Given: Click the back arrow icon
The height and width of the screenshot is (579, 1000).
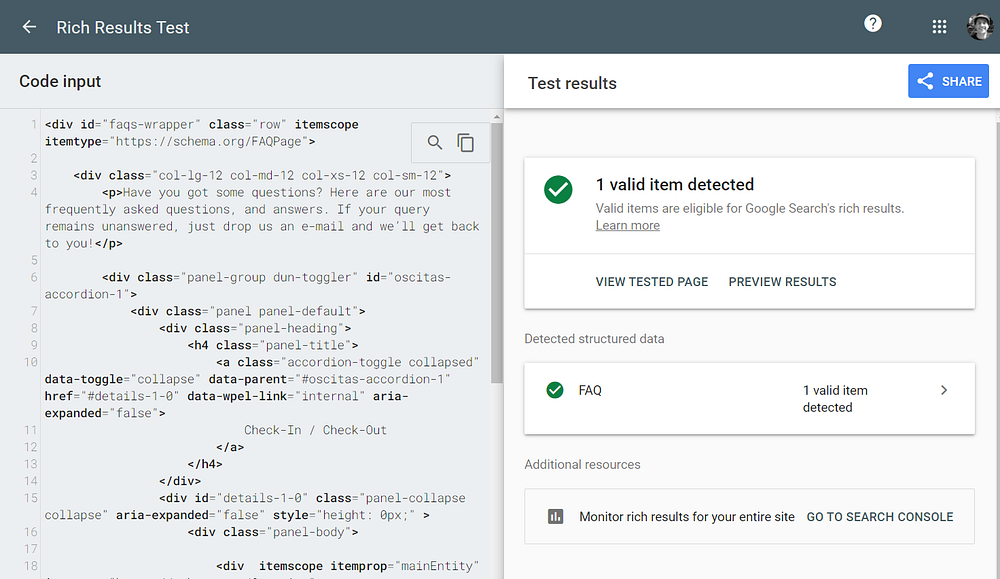Looking at the screenshot, I should tap(29, 27).
